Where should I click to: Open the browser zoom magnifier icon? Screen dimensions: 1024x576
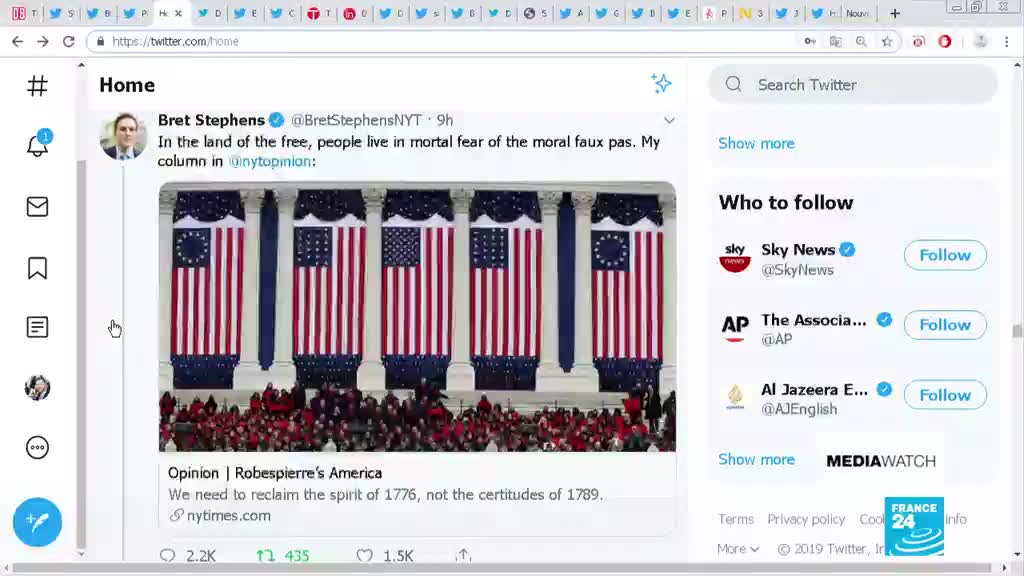point(861,41)
